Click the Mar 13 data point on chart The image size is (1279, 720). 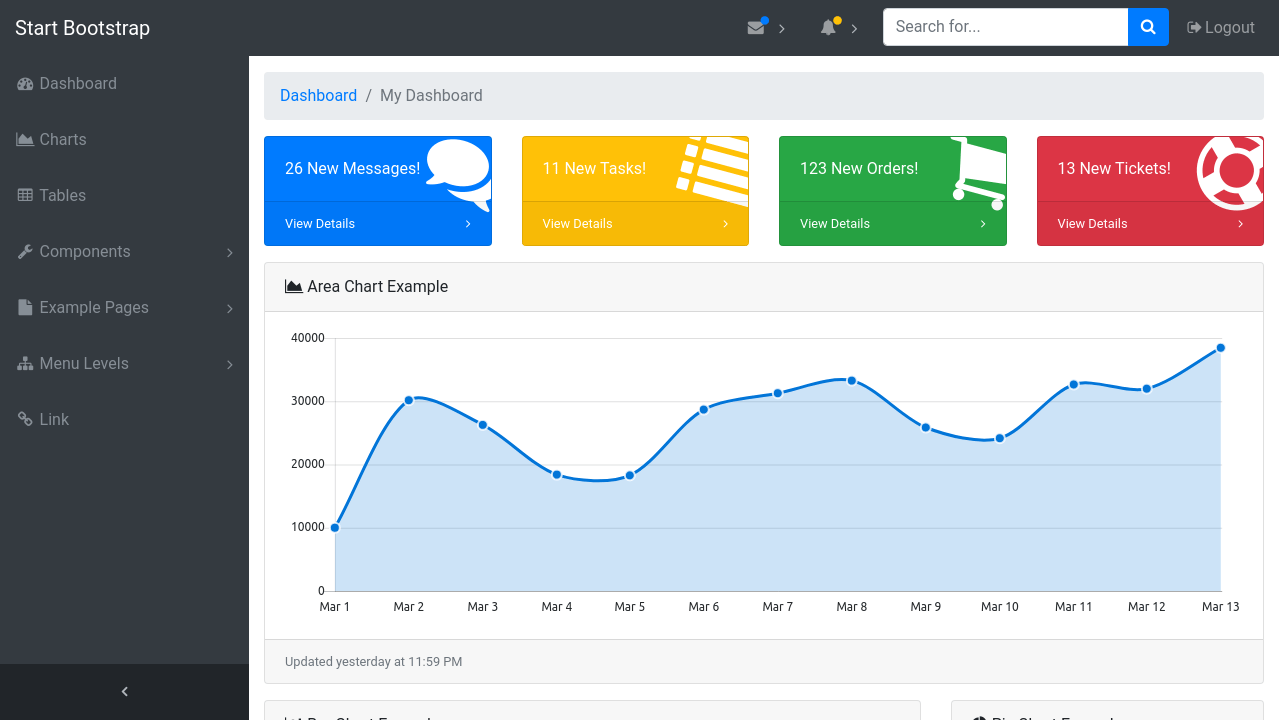click(1220, 348)
